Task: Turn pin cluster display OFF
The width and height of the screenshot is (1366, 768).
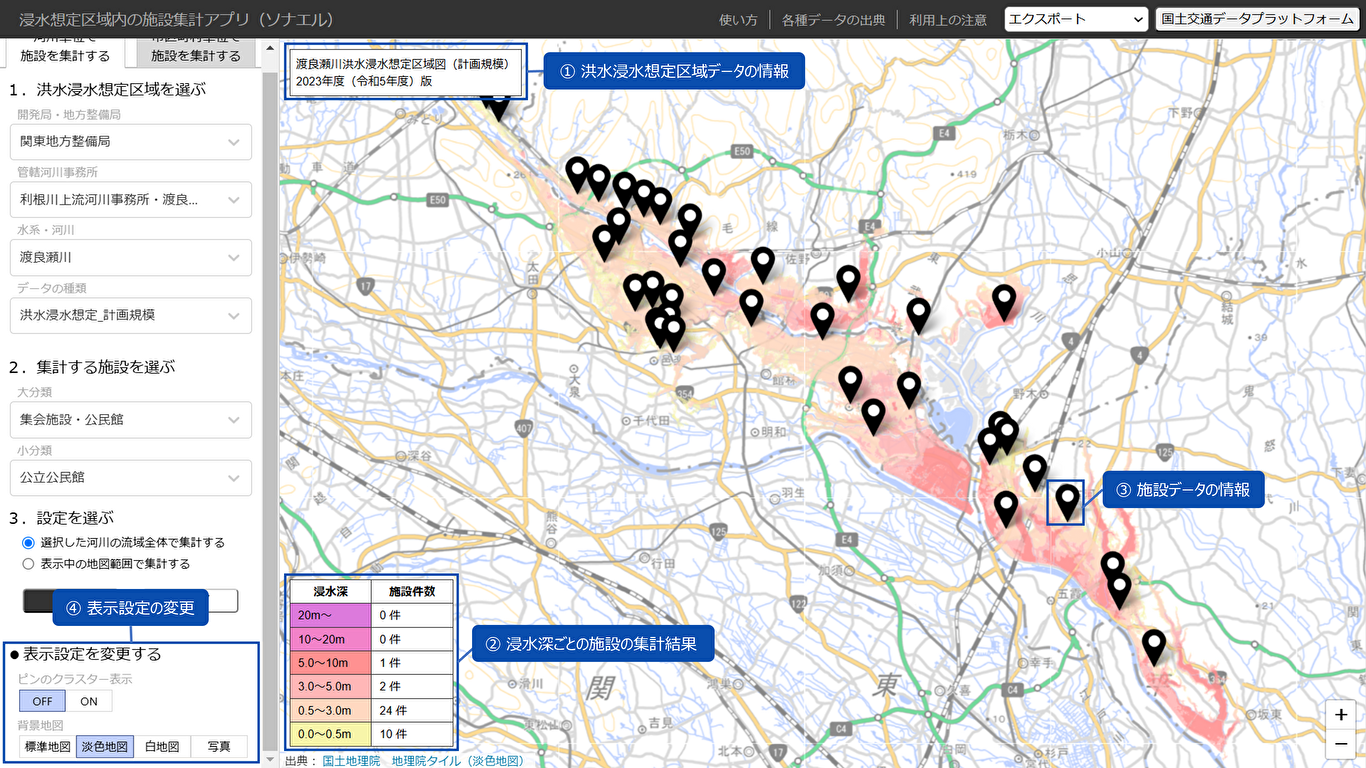Action: 42,701
